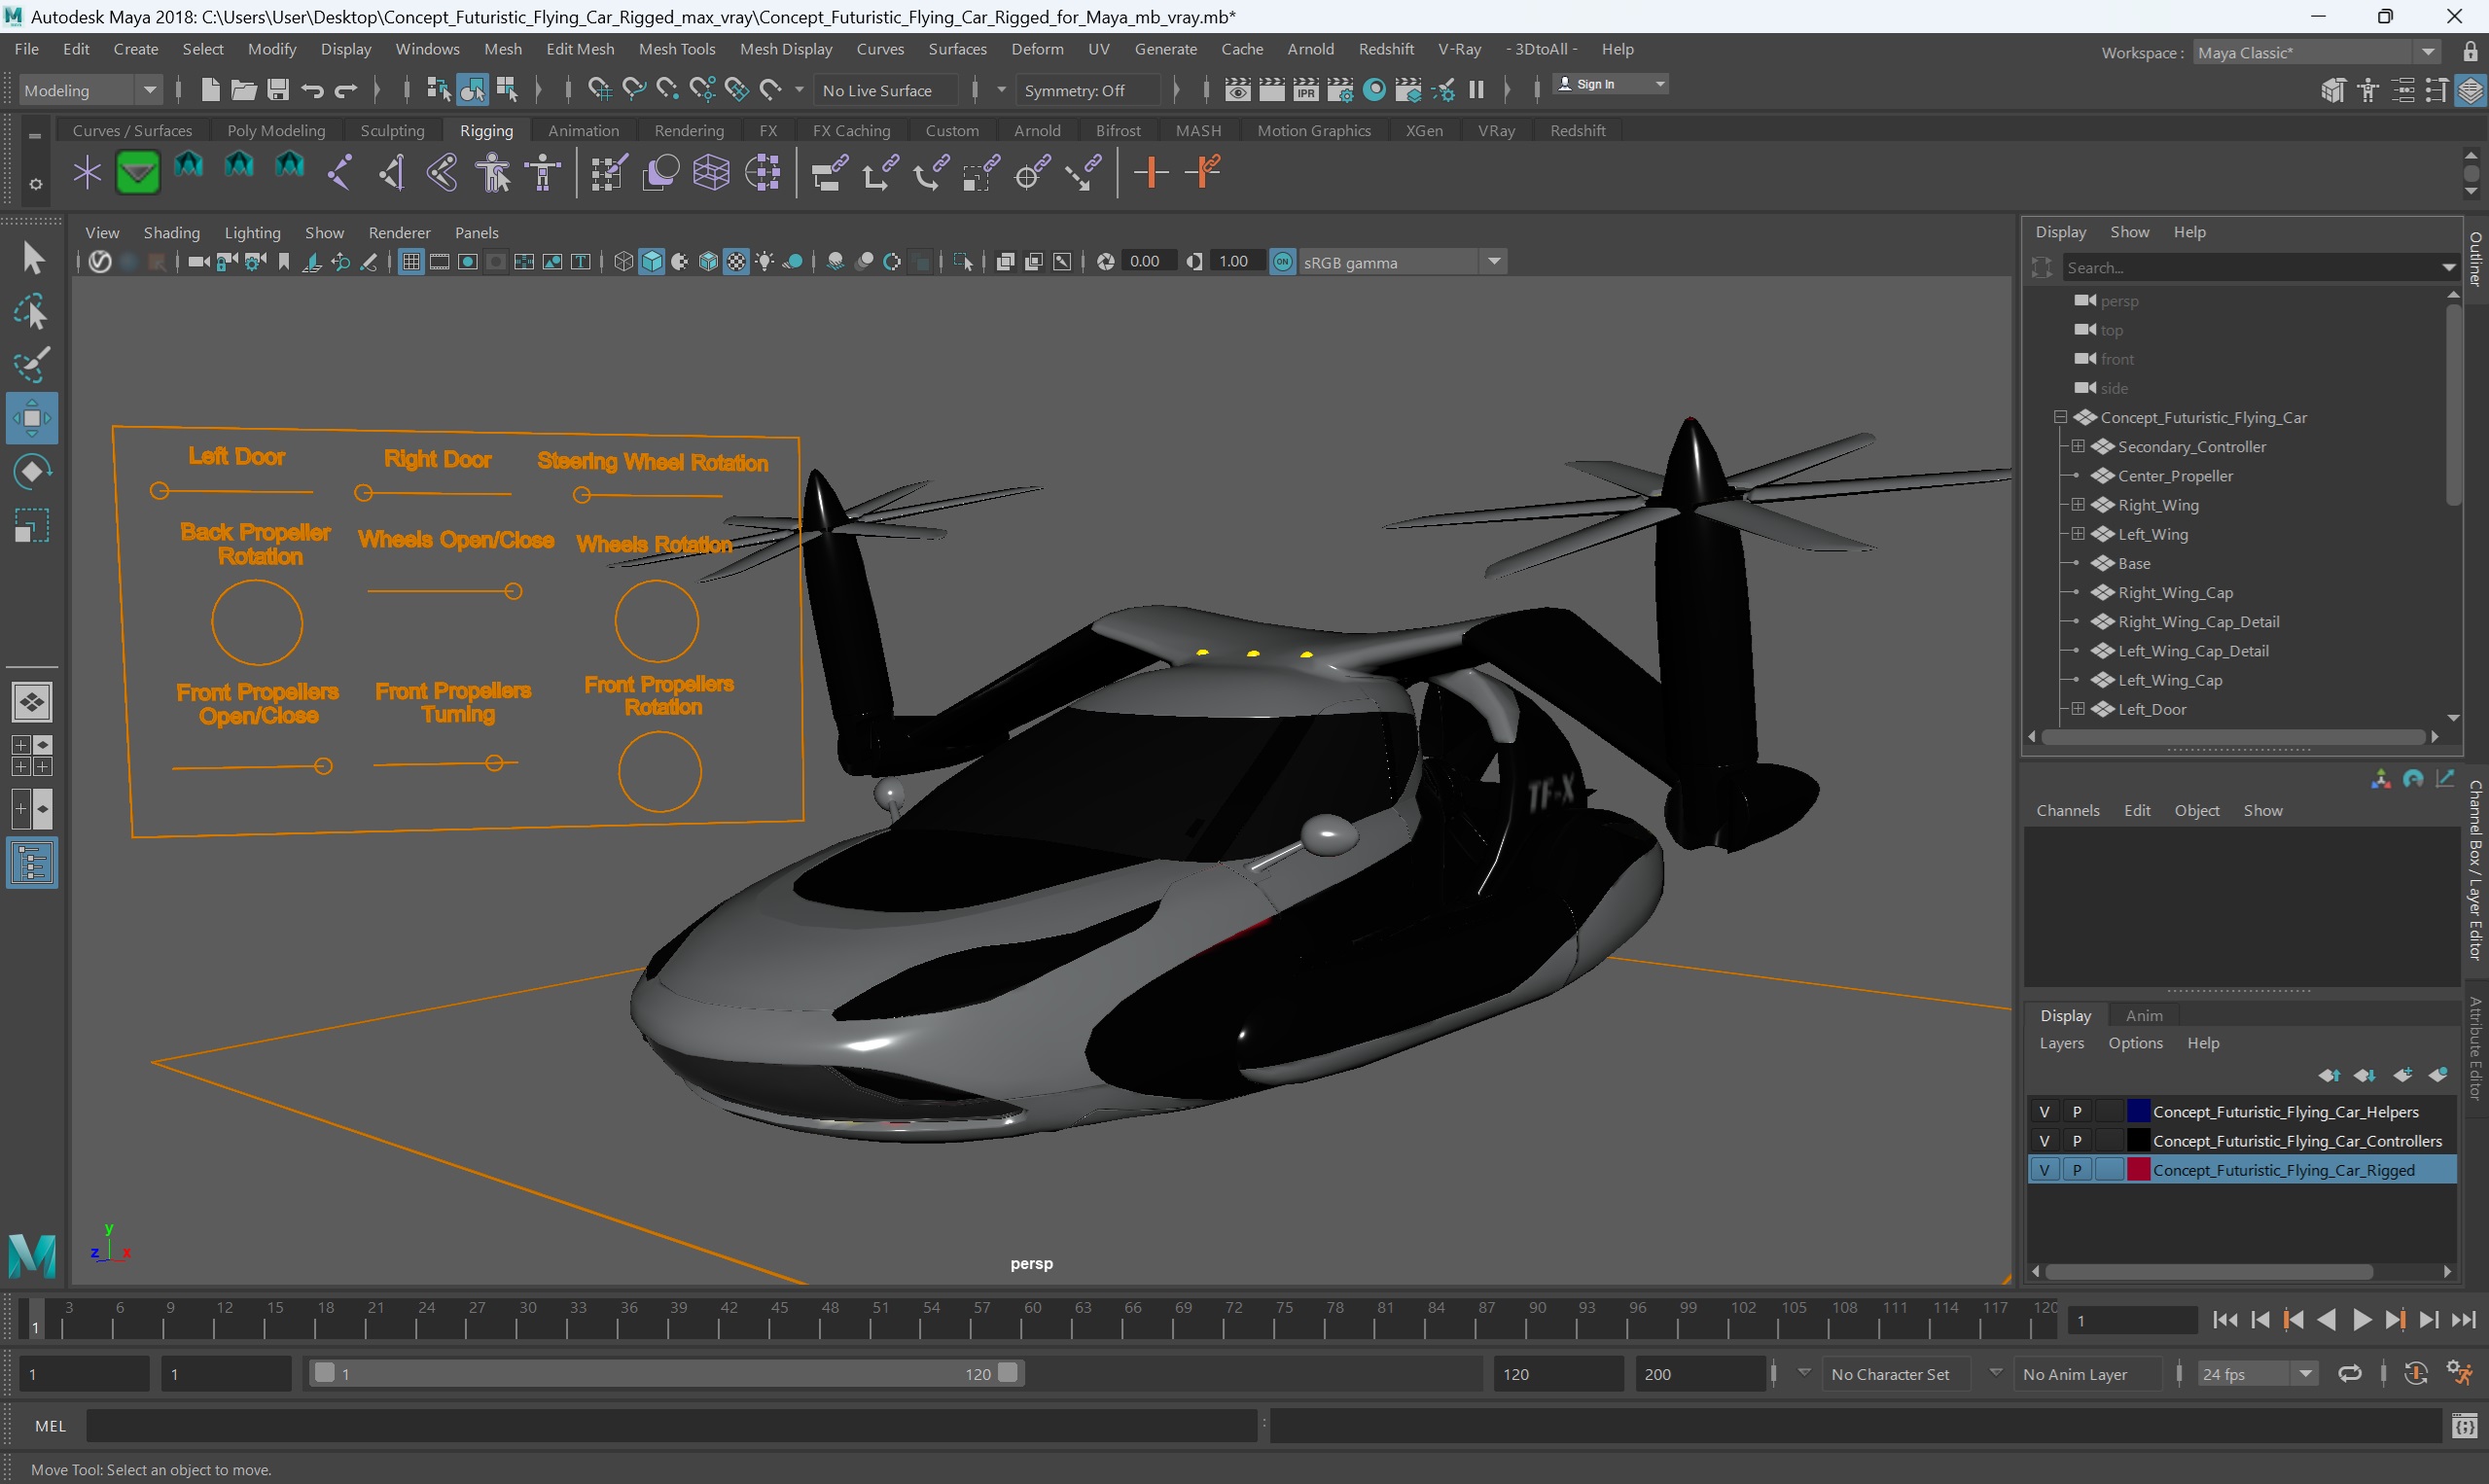Click the Wheels Open/Close control button
Screen dimensions: 2489x1484
pyautogui.click(x=515, y=592)
